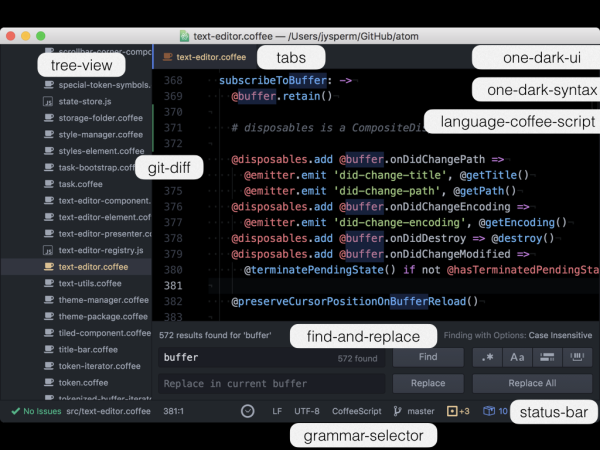The width and height of the screenshot is (600, 450).
Task: Click the circular clock icon in status bar
Action: [248, 411]
